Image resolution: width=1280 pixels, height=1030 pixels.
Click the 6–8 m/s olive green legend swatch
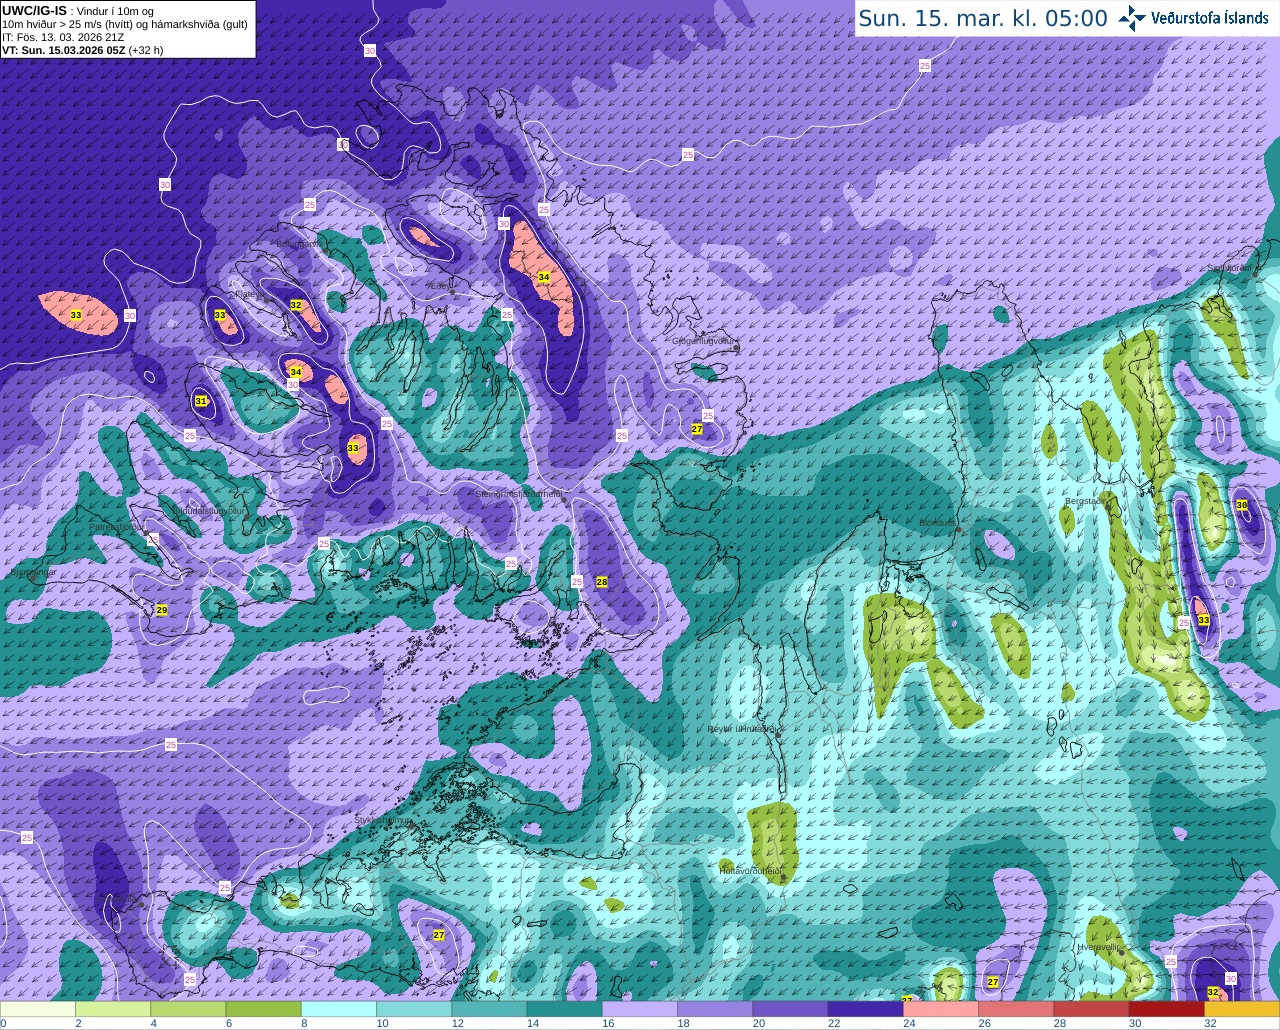(x=263, y=1009)
